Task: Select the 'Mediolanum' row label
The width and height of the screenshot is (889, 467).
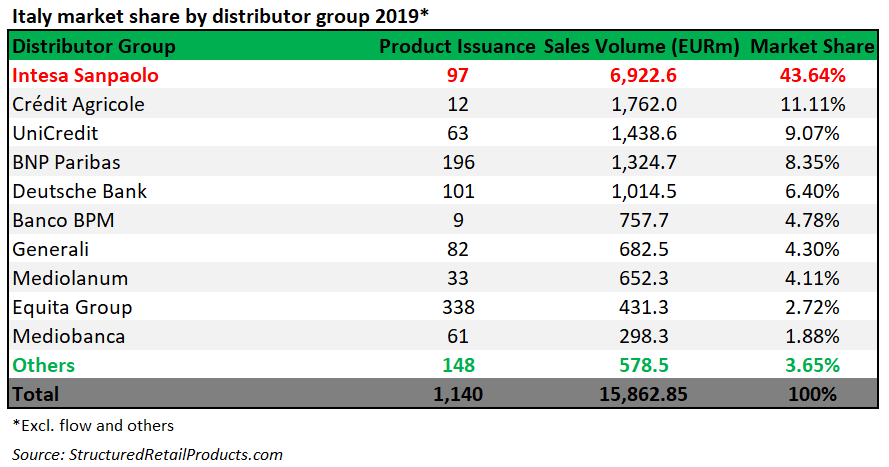Action: pos(70,278)
